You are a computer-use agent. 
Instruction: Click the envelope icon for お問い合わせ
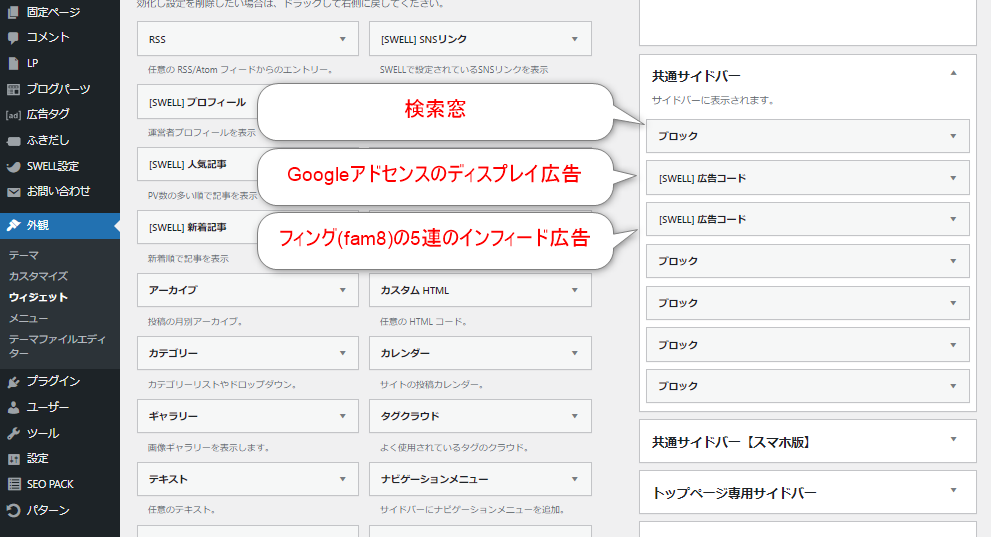coord(13,191)
